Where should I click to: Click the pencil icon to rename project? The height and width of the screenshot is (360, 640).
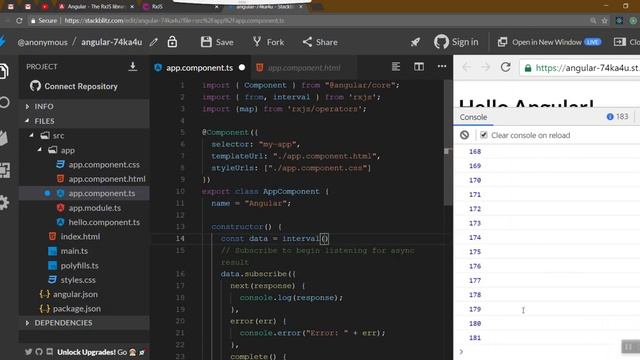(154, 42)
